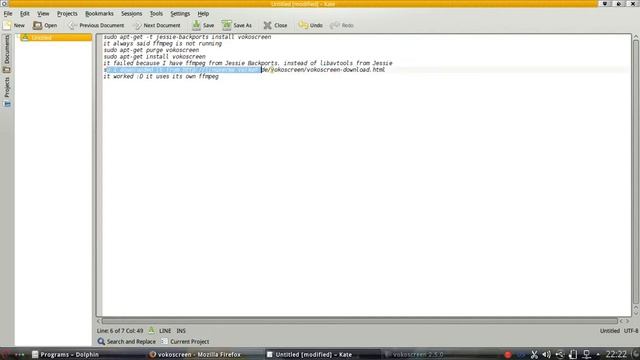Click the 22:22 clock in the taskbar
Viewport: 640px width, 360px height.
click(616, 354)
